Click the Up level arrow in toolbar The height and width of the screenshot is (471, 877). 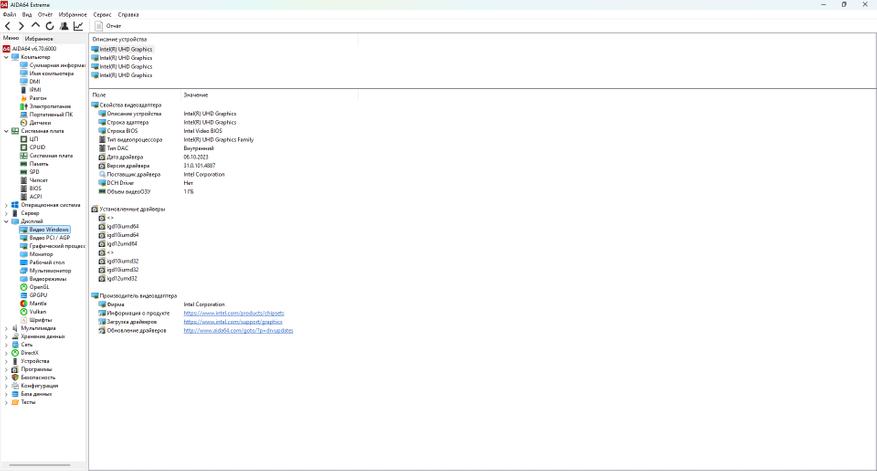35,26
